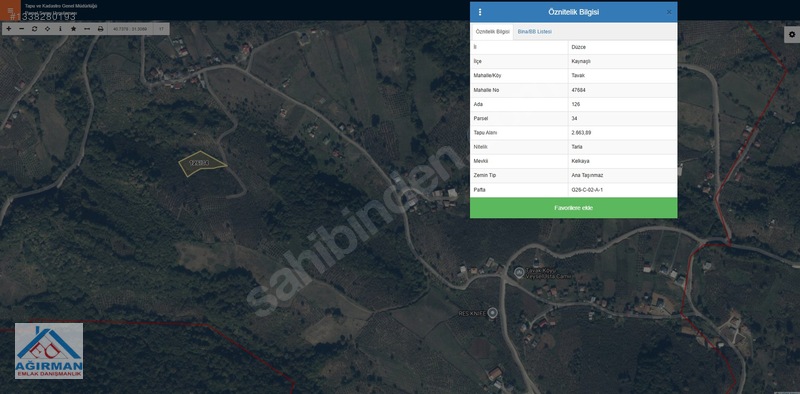This screenshot has height=394, width=800.
Task: Zoom in with the plus tool
Action: 9,29
